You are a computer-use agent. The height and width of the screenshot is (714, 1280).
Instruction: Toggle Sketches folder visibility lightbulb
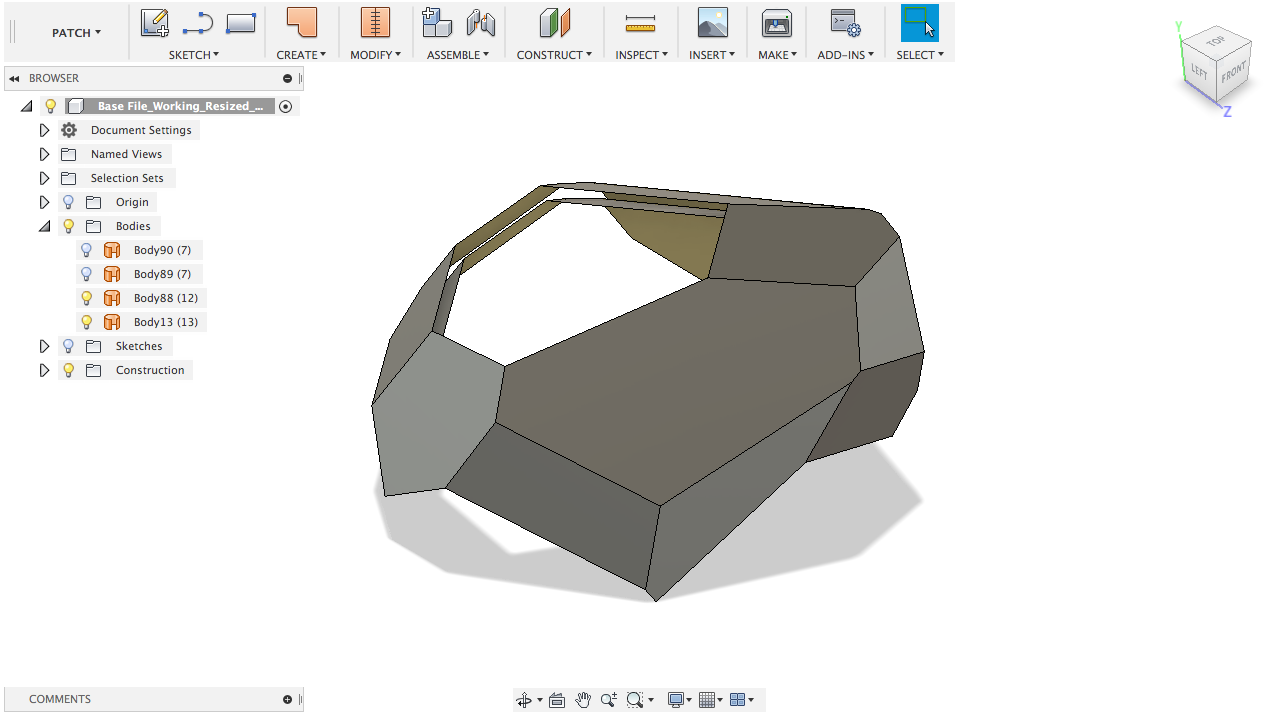[69, 346]
